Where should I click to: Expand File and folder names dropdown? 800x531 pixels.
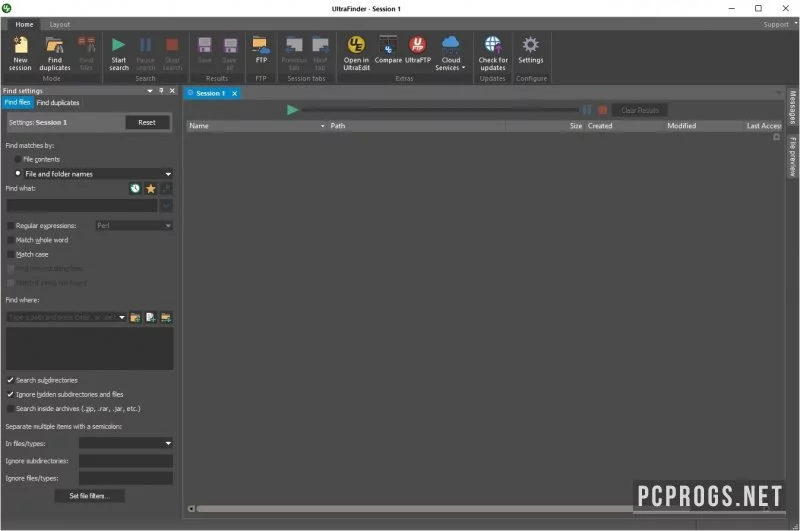click(x=168, y=174)
